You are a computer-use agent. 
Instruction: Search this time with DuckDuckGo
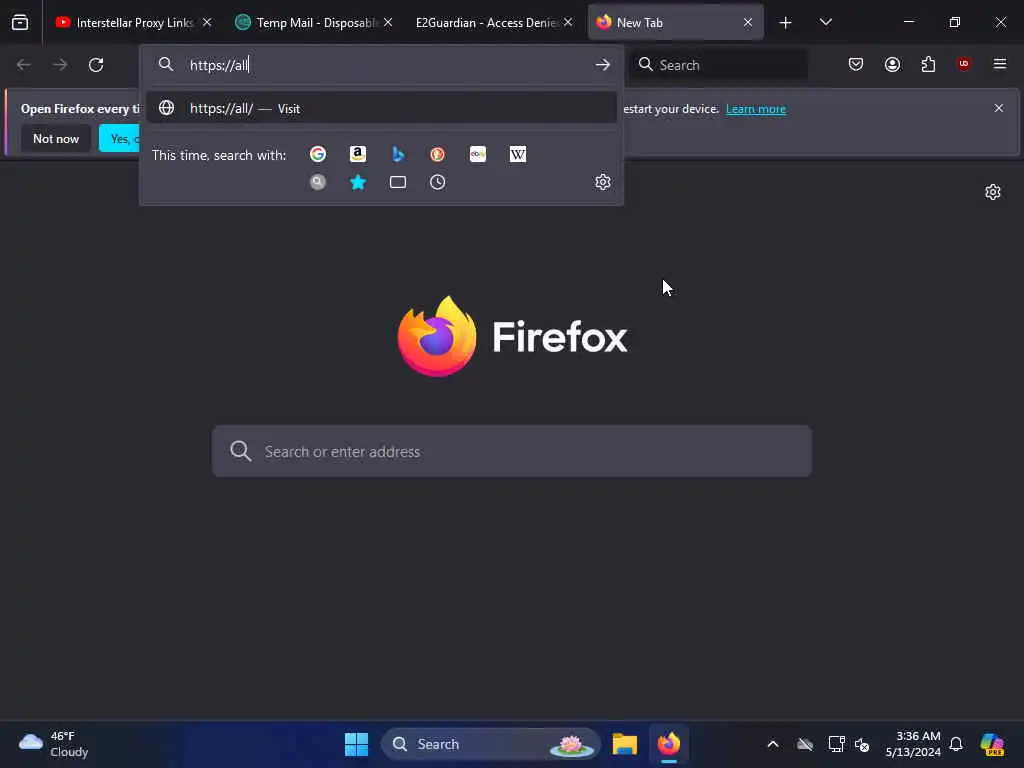438,154
